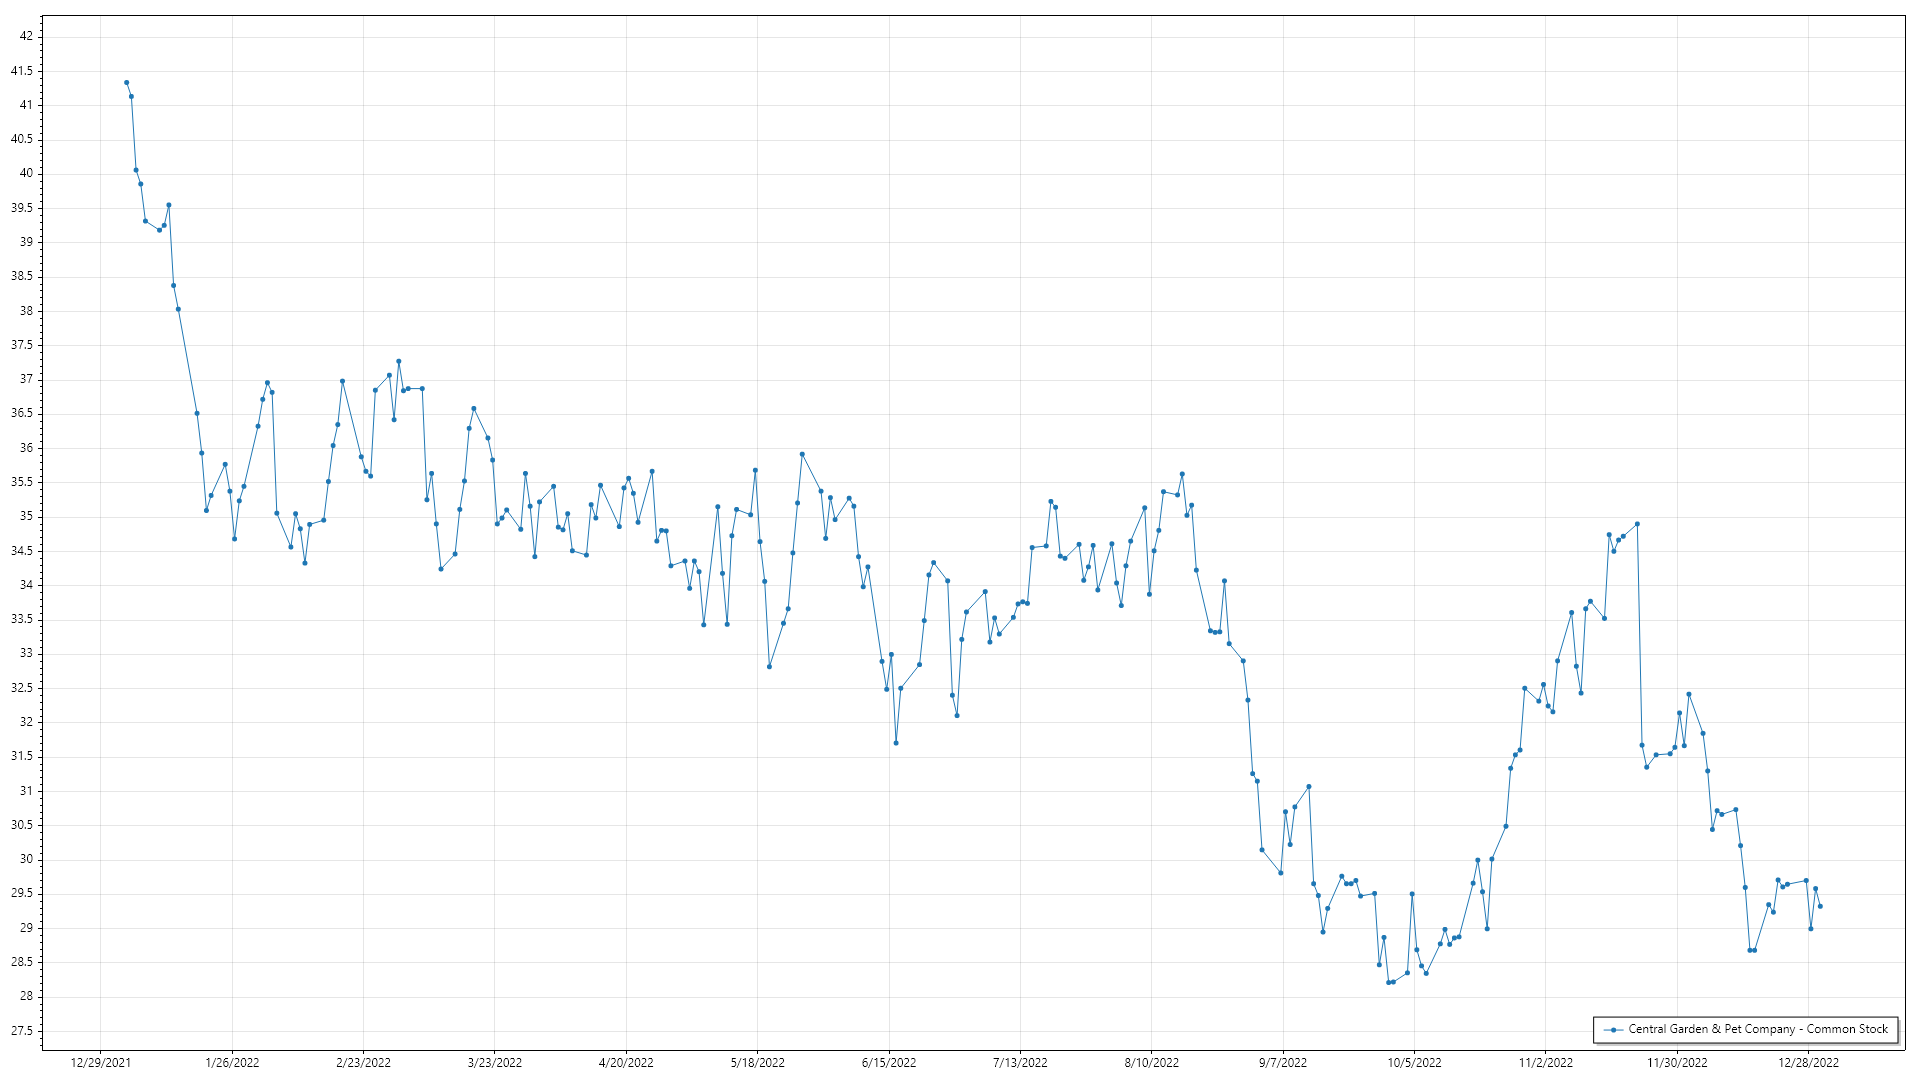Select the 38.5 label on the y-axis
Image resolution: width=1920 pixels, height=1080 pixels.
[22, 276]
